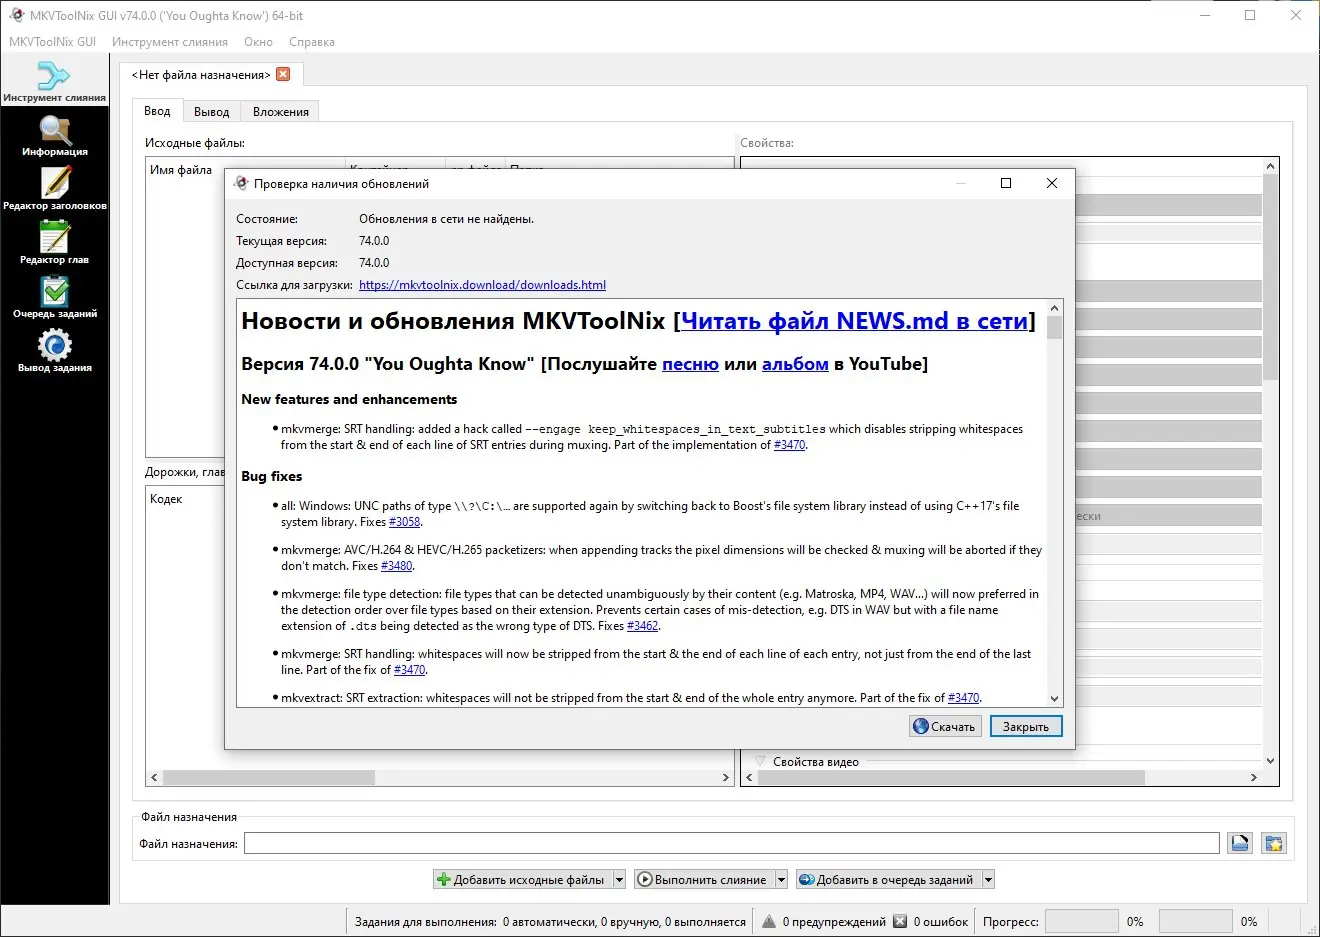Image resolution: width=1320 pixels, height=937 pixels.
Task: Open the Инструмент слияния menu in the menu bar
Action: 170,42
